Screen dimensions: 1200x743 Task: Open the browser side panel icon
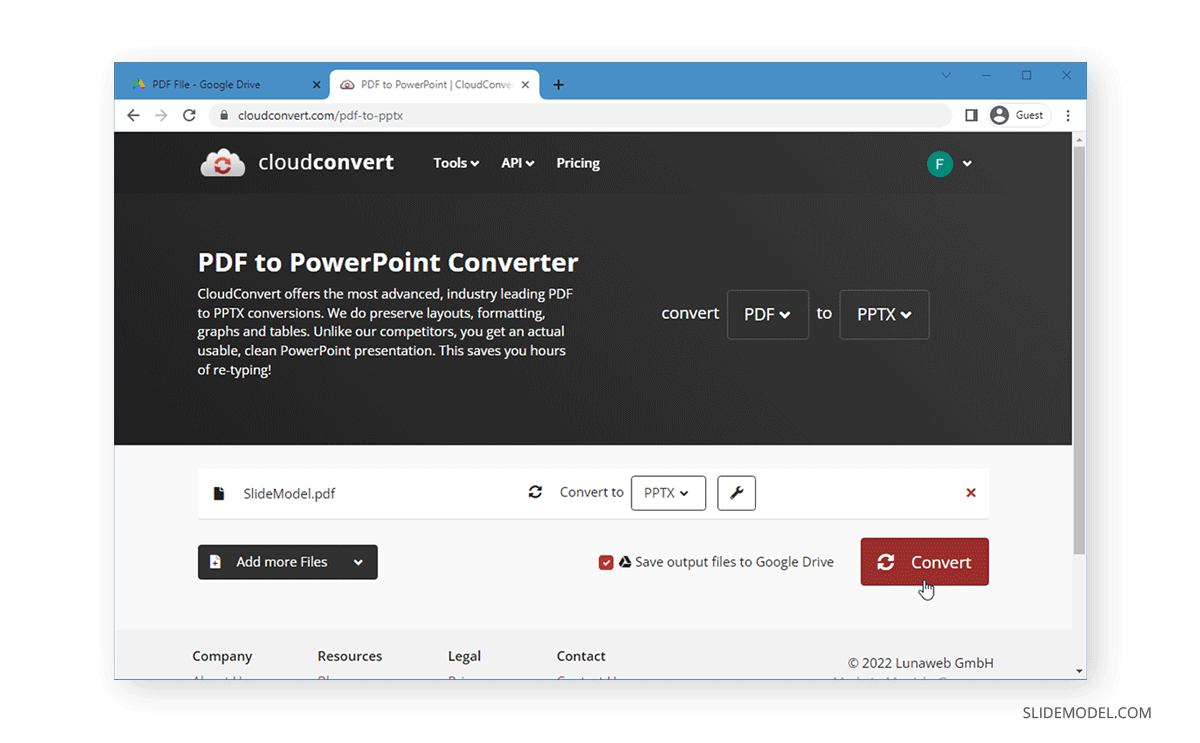click(x=971, y=115)
